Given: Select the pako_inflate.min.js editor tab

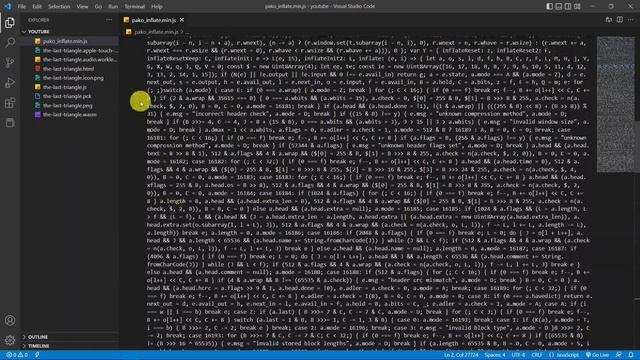Looking at the screenshot, I should pyautogui.click(x=153, y=20).
